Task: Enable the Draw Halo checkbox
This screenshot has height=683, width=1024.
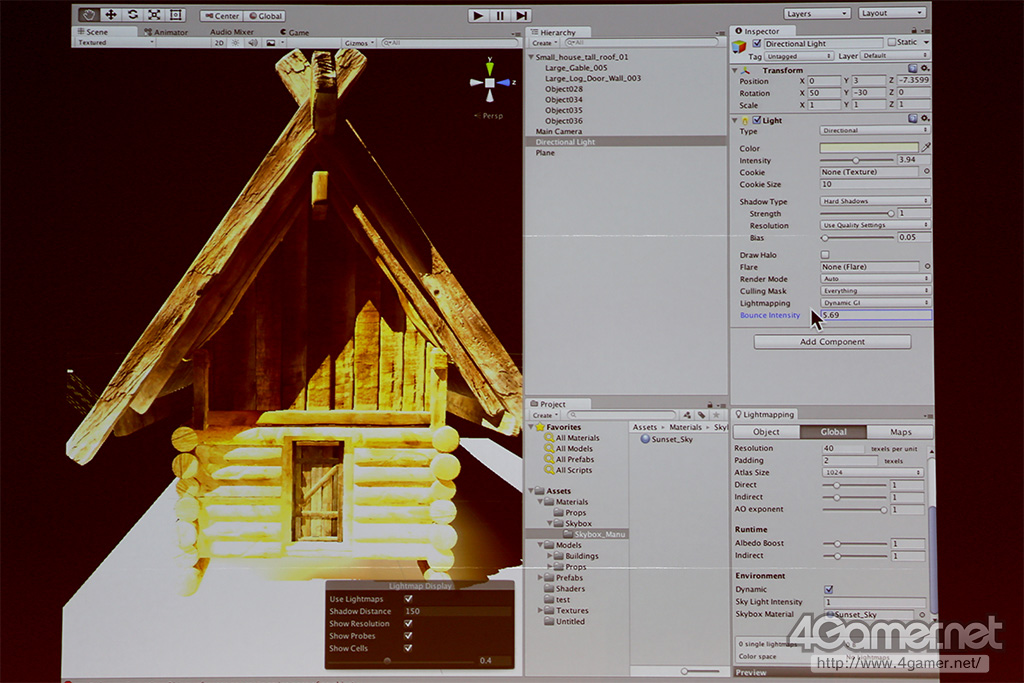Action: point(825,255)
